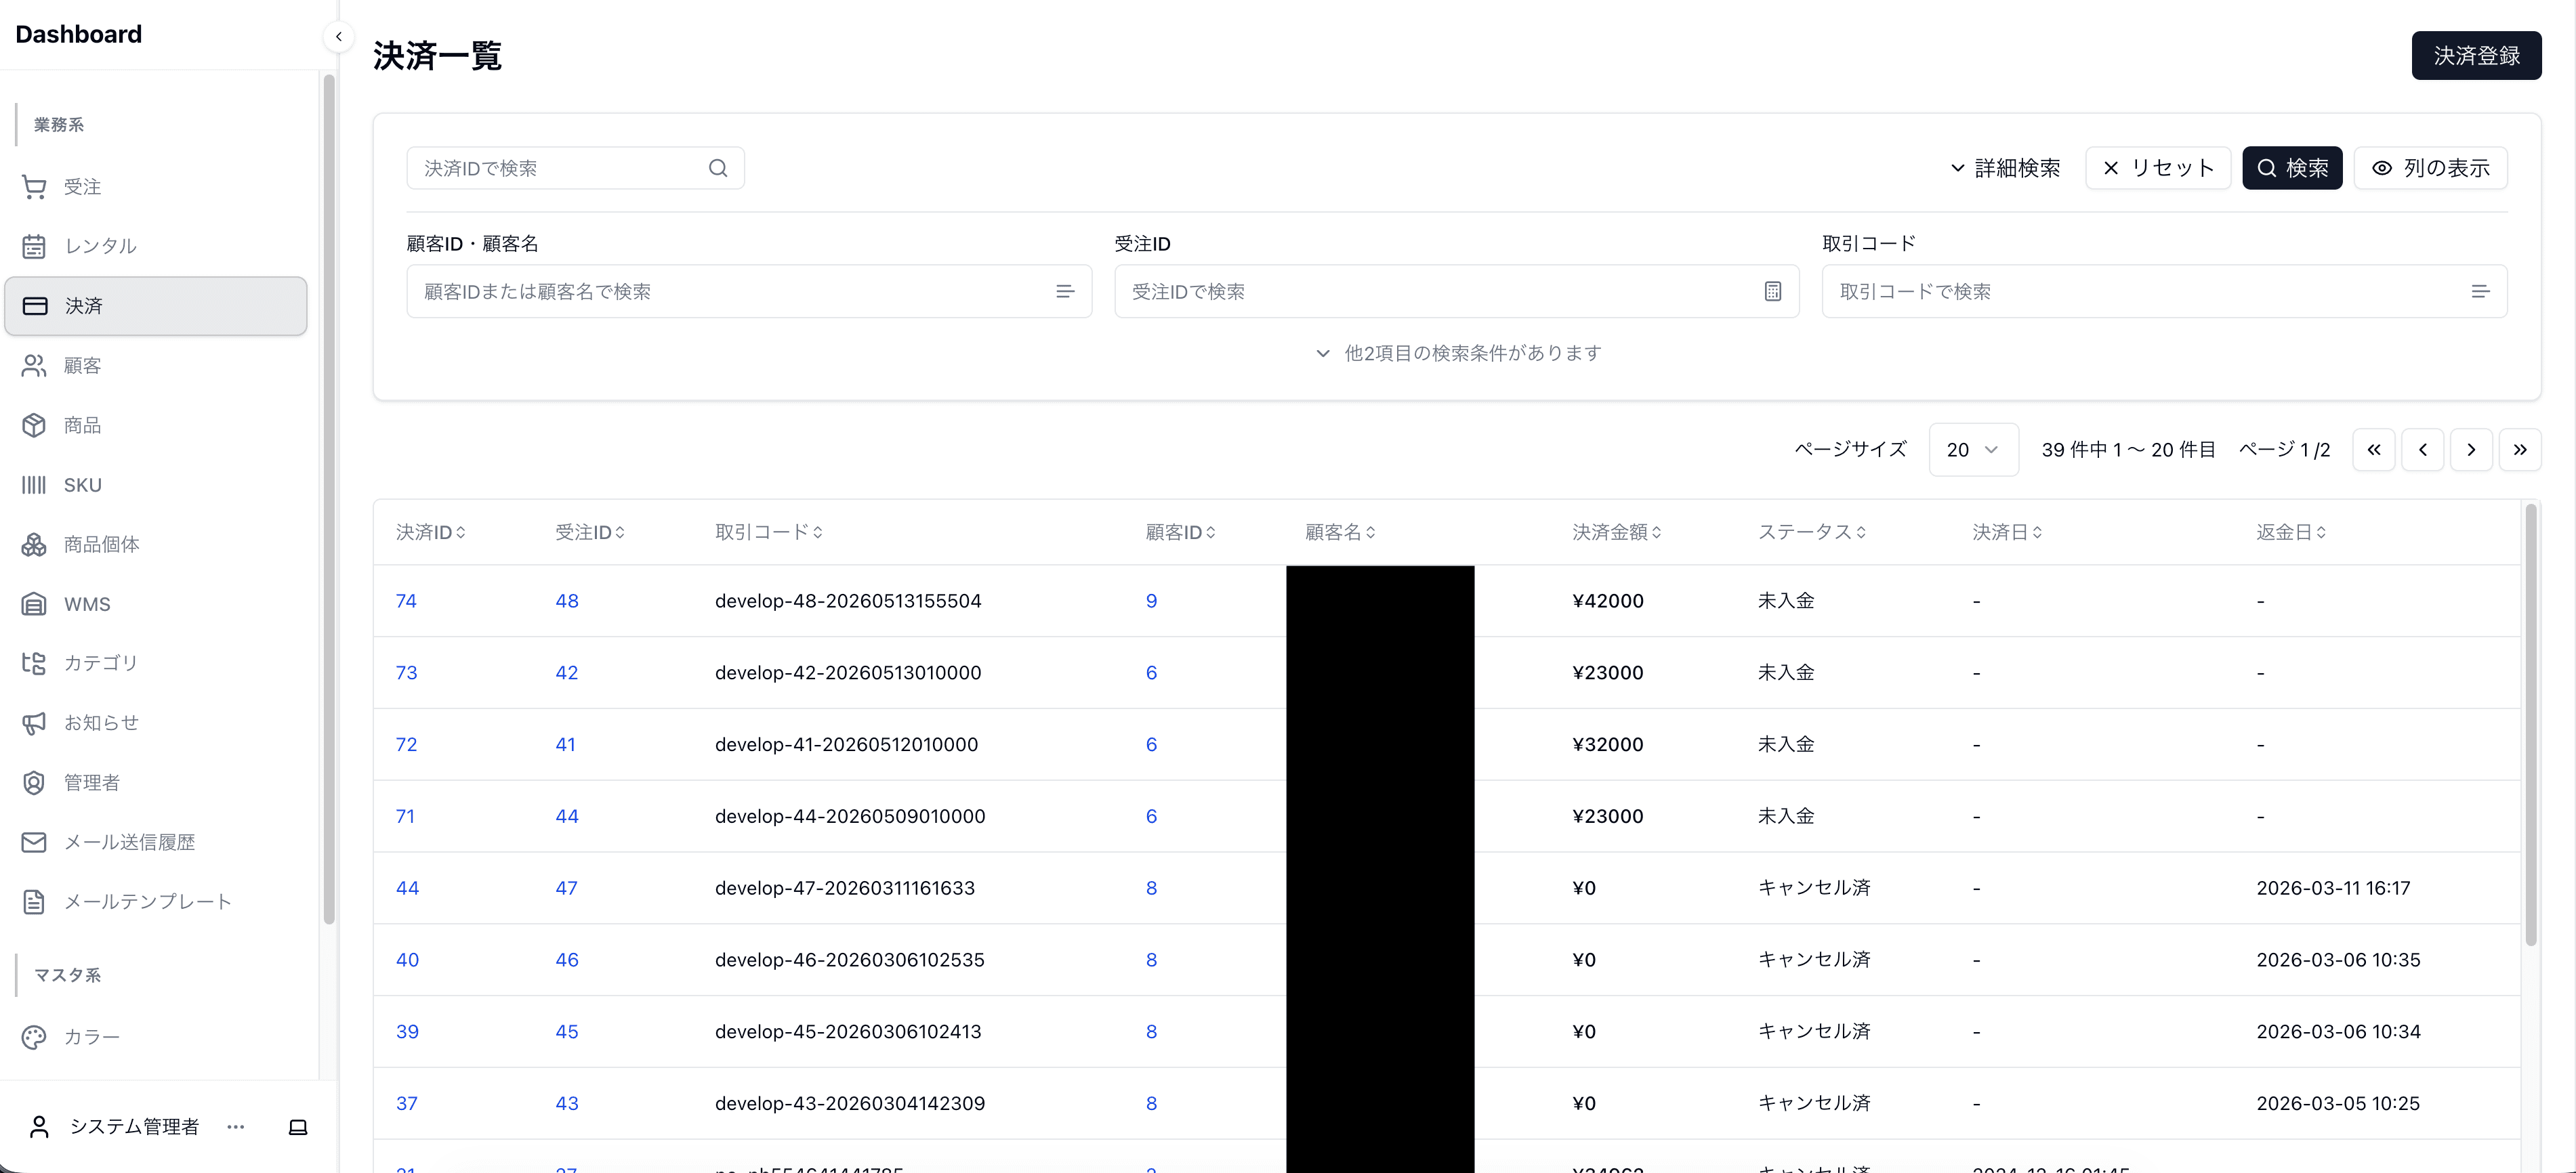Click the 管理者 shield icon
This screenshot has width=2576, height=1173.
pos(34,782)
